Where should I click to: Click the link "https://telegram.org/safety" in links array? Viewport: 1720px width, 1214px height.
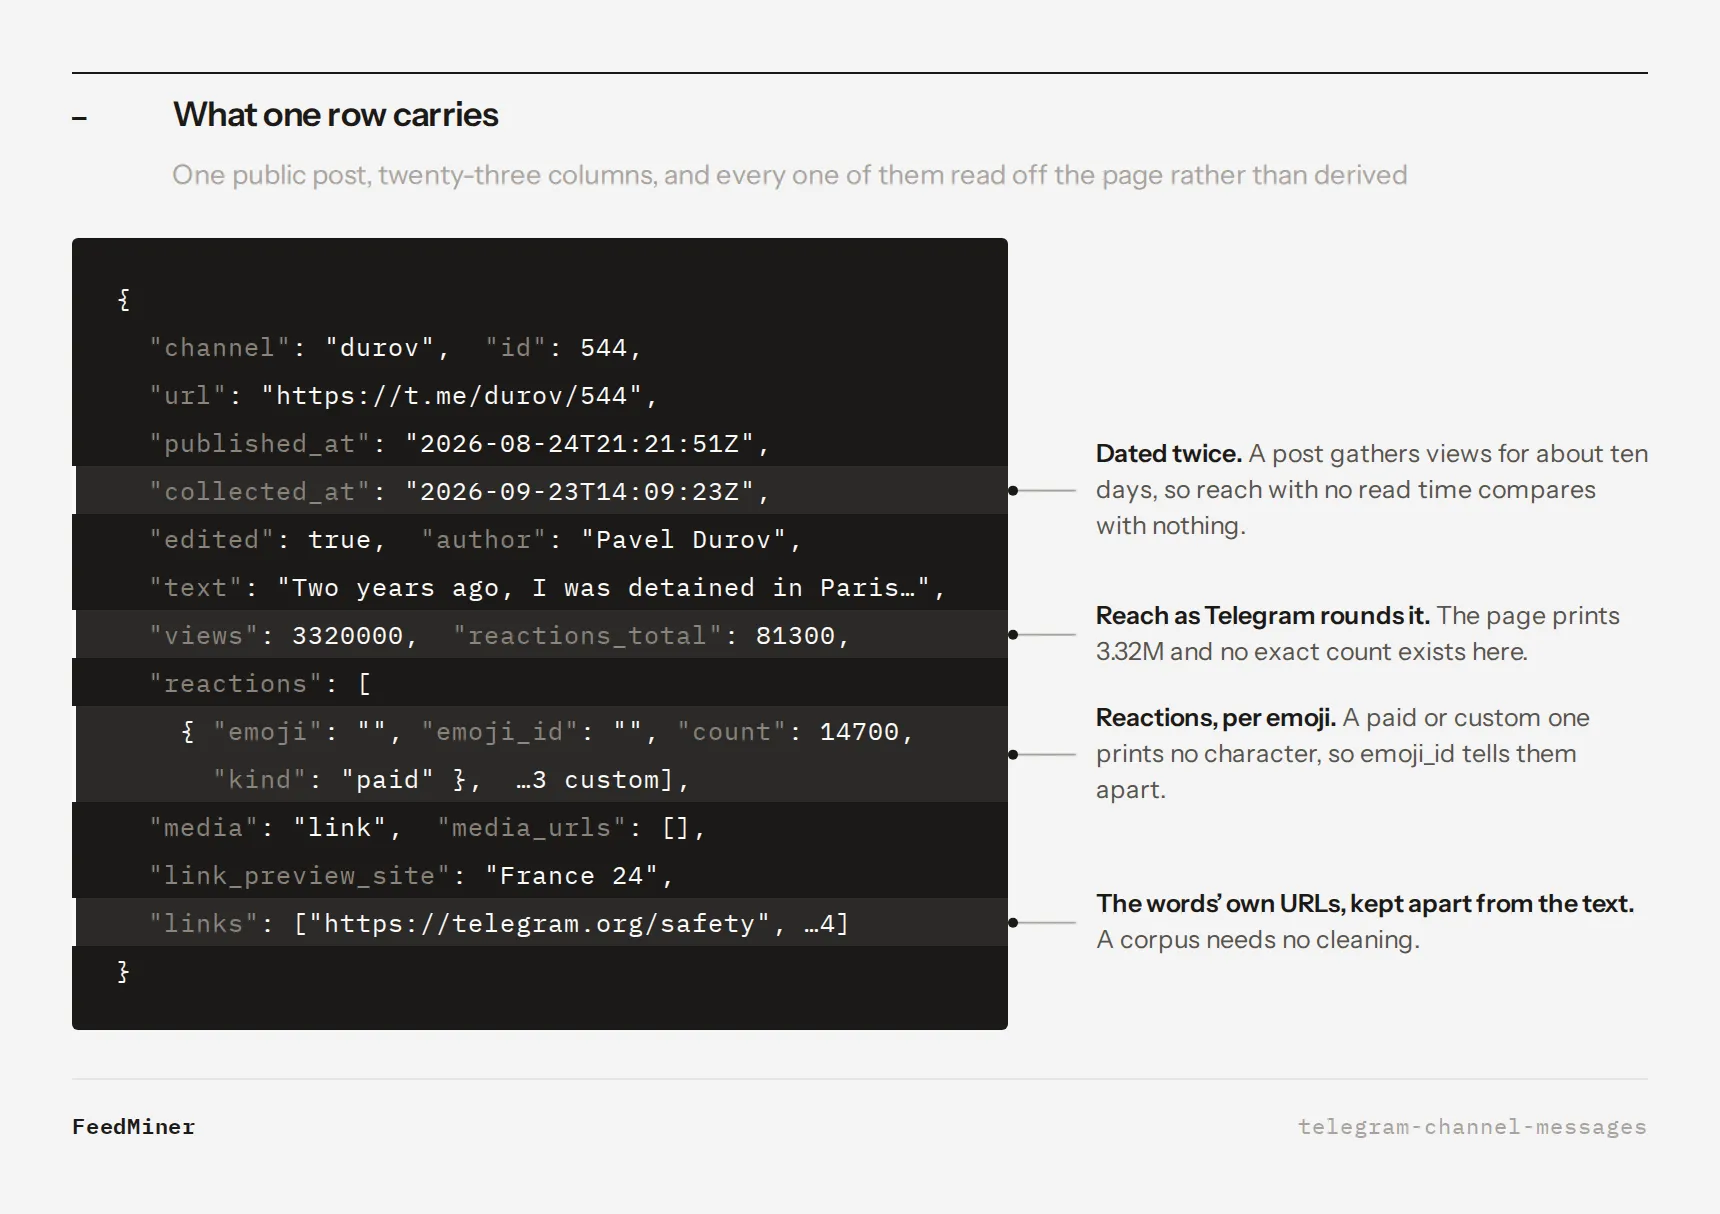point(540,924)
